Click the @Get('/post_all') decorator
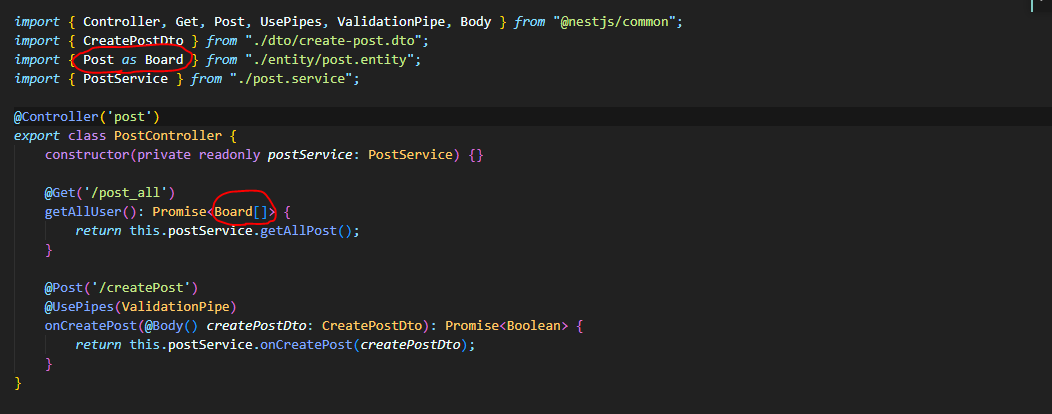This screenshot has width=1052, height=414. (x=110, y=193)
